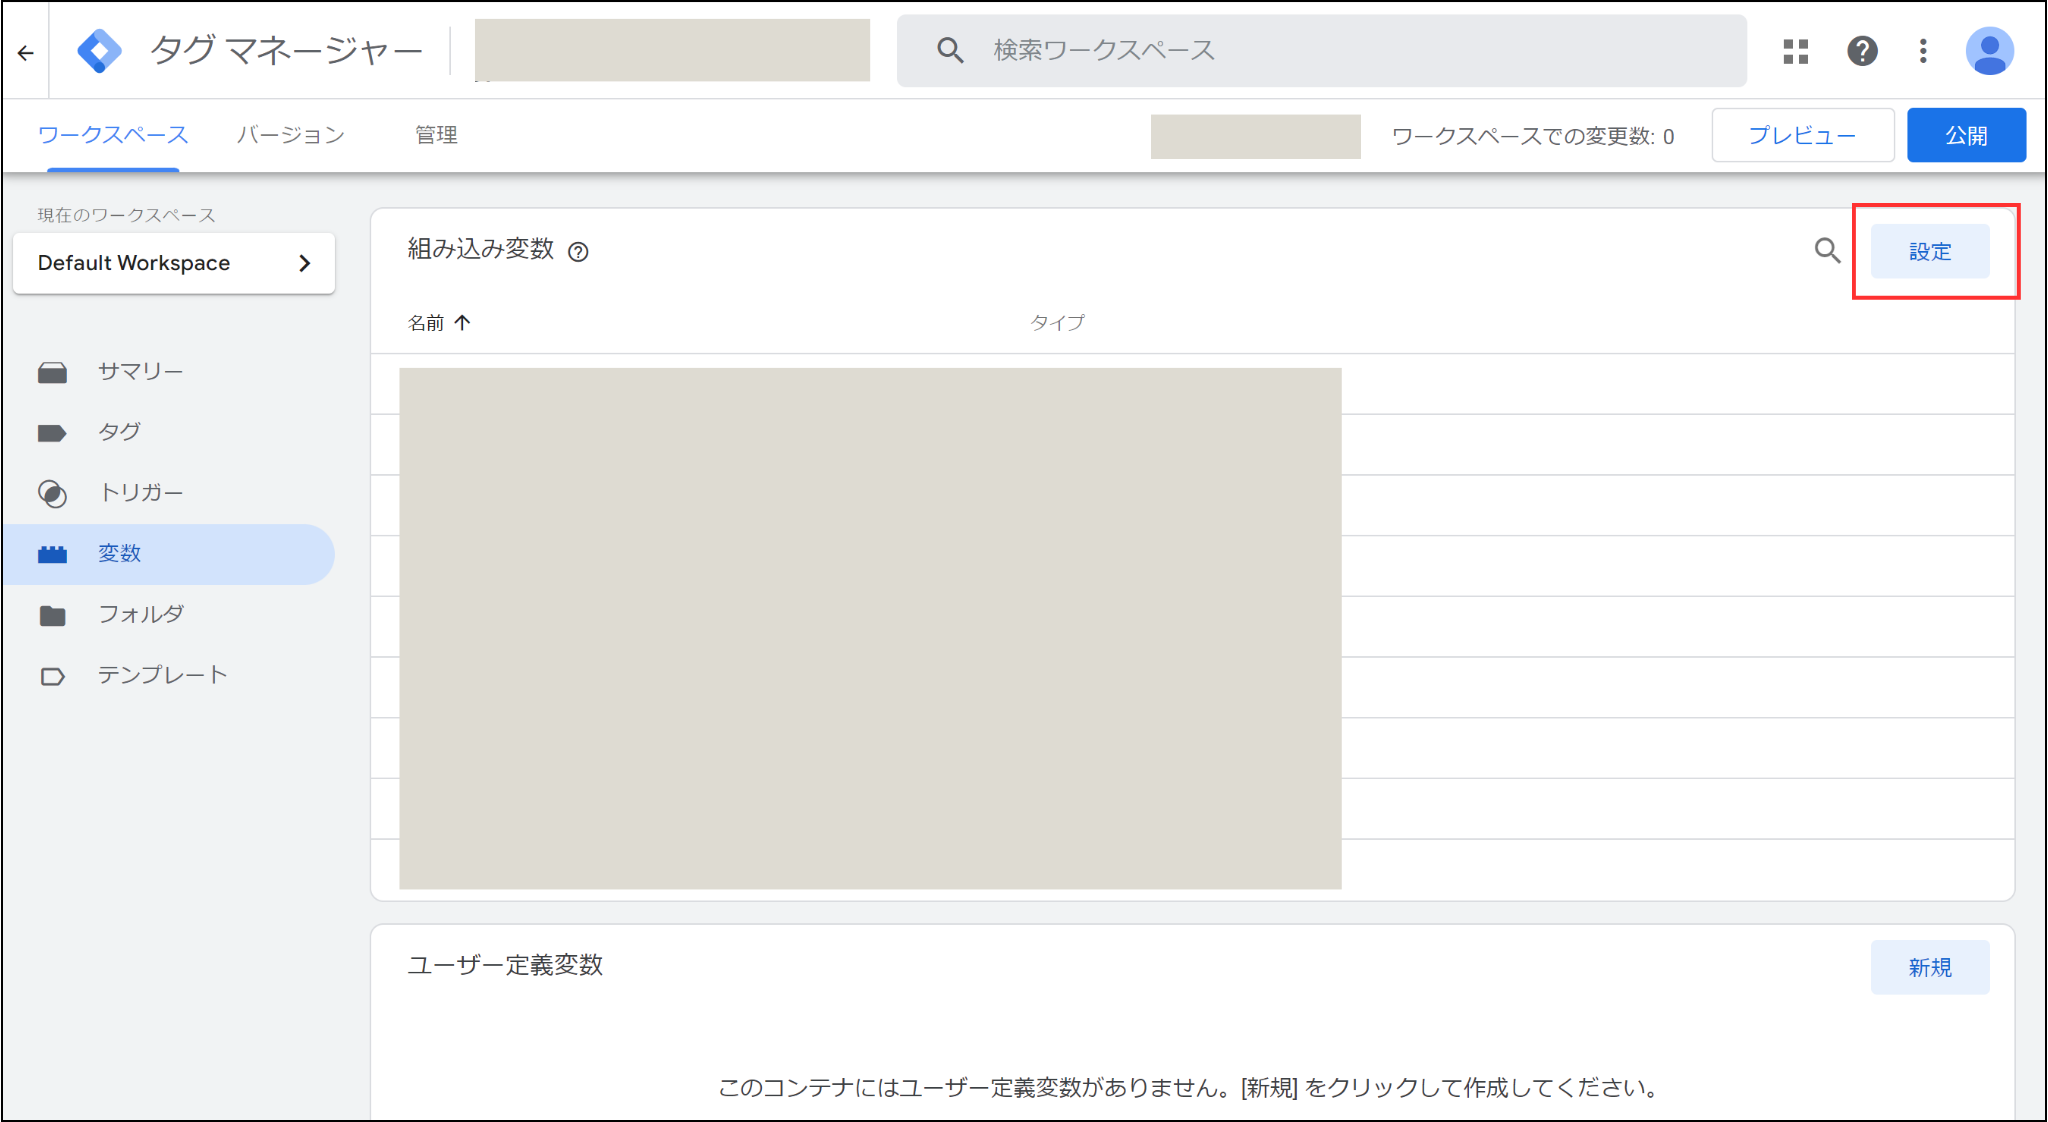Search built-in variables with magnifier icon
This screenshot has height=1122, width=2048.
tap(1827, 251)
